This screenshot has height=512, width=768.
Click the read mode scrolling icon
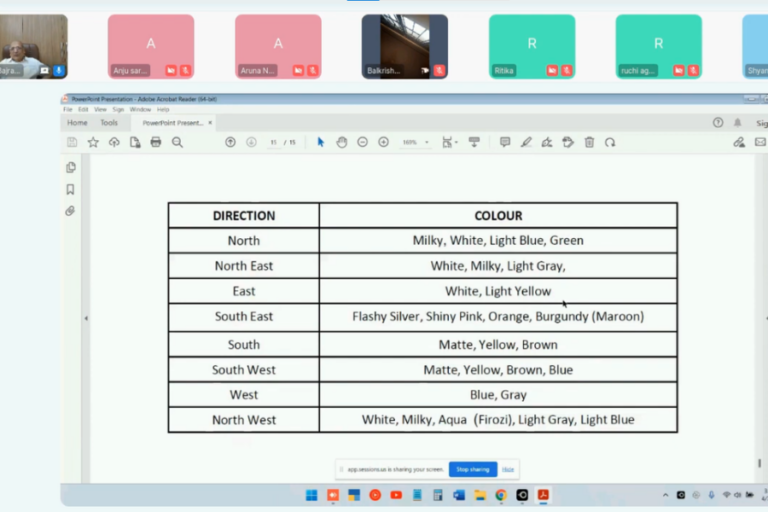tap(474, 142)
